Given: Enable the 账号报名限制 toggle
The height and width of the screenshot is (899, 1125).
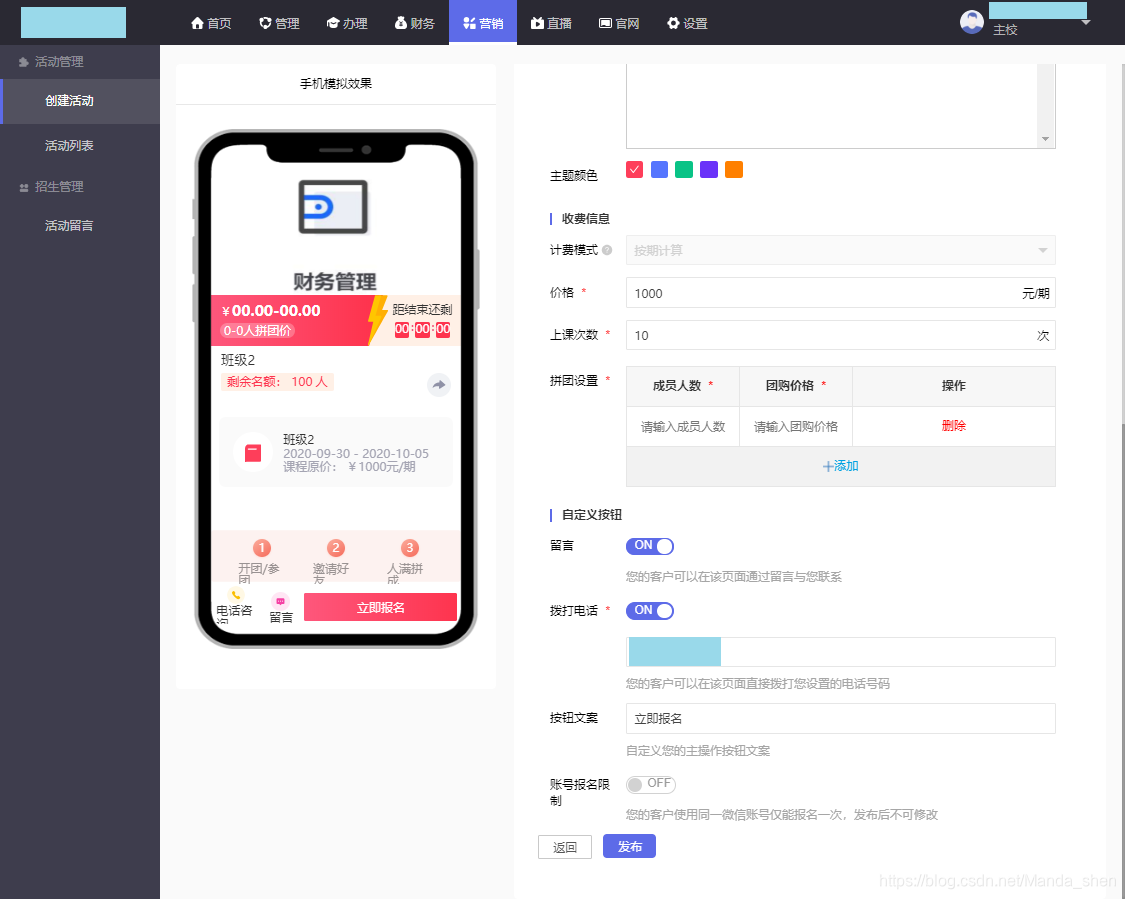Looking at the screenshot, I should [650, 784].
